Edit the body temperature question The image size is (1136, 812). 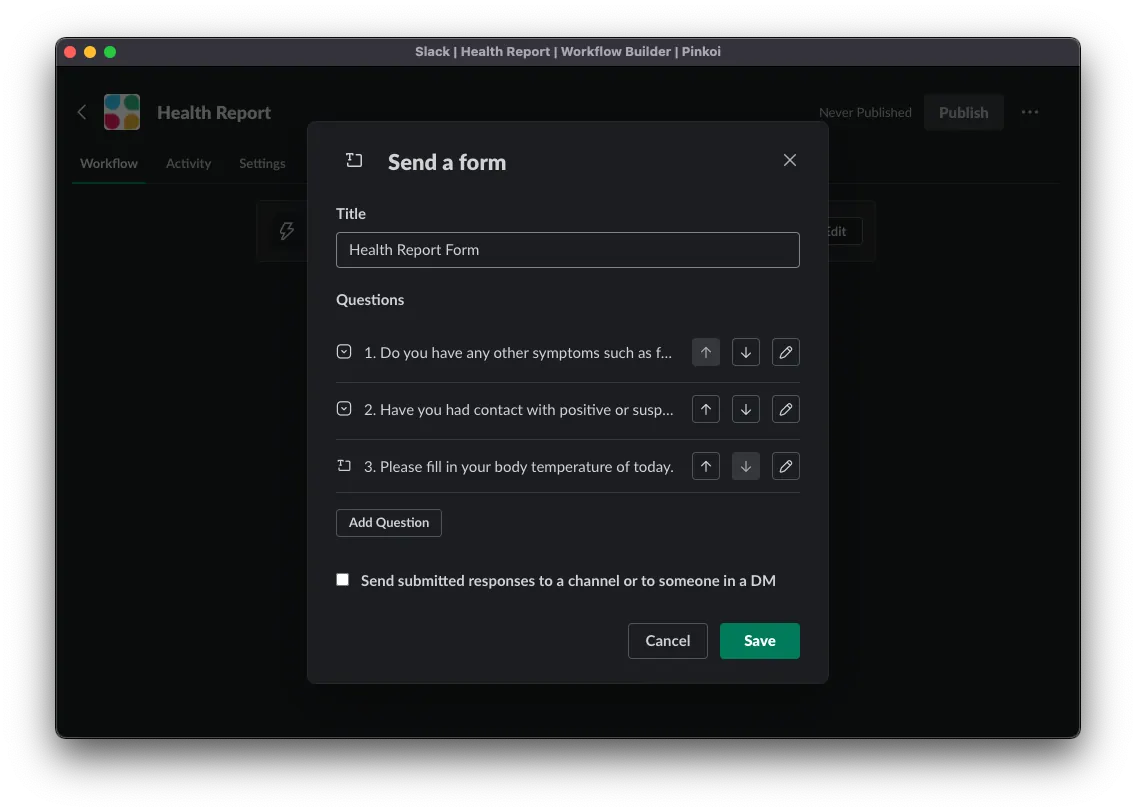pos(786,466)
